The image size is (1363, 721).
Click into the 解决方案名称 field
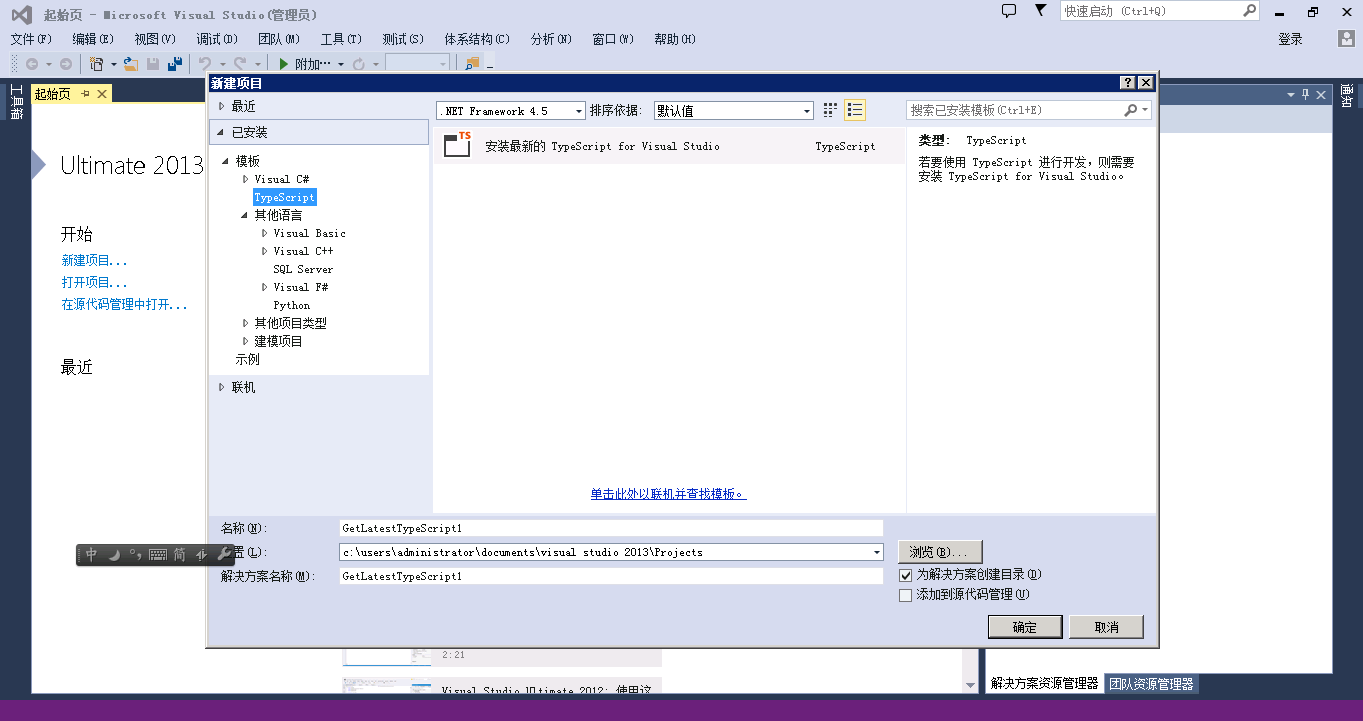tap(611, 576)
